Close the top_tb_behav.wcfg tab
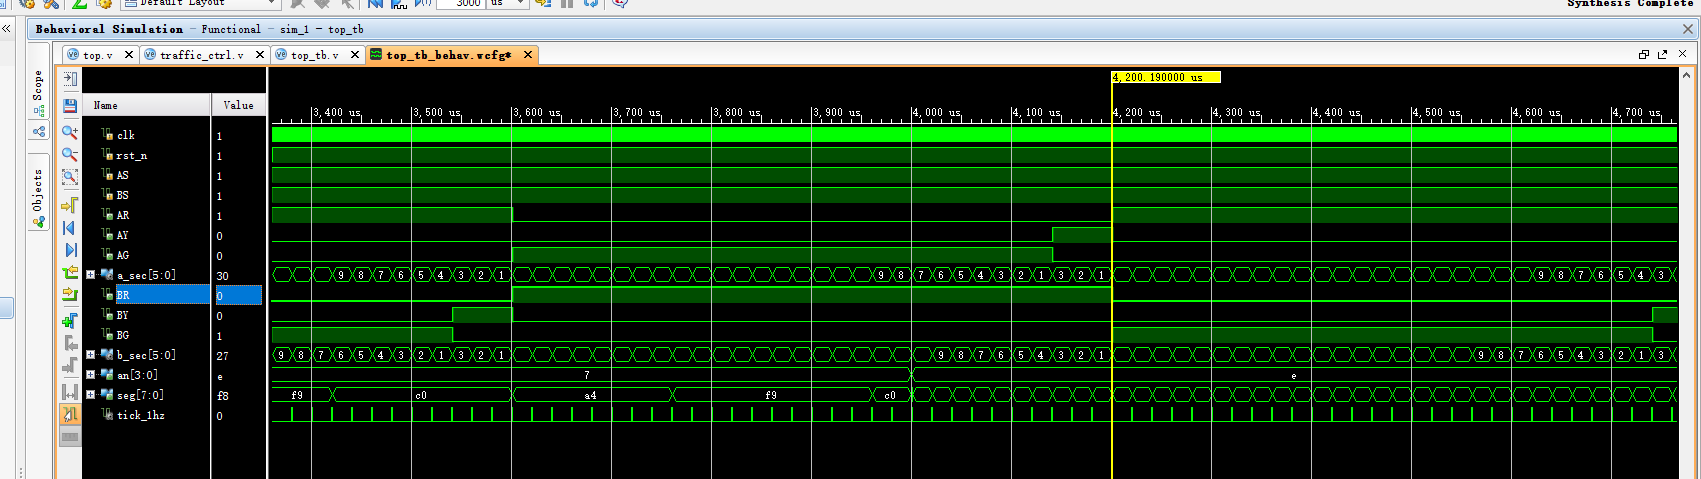 (x=528, y=55)
